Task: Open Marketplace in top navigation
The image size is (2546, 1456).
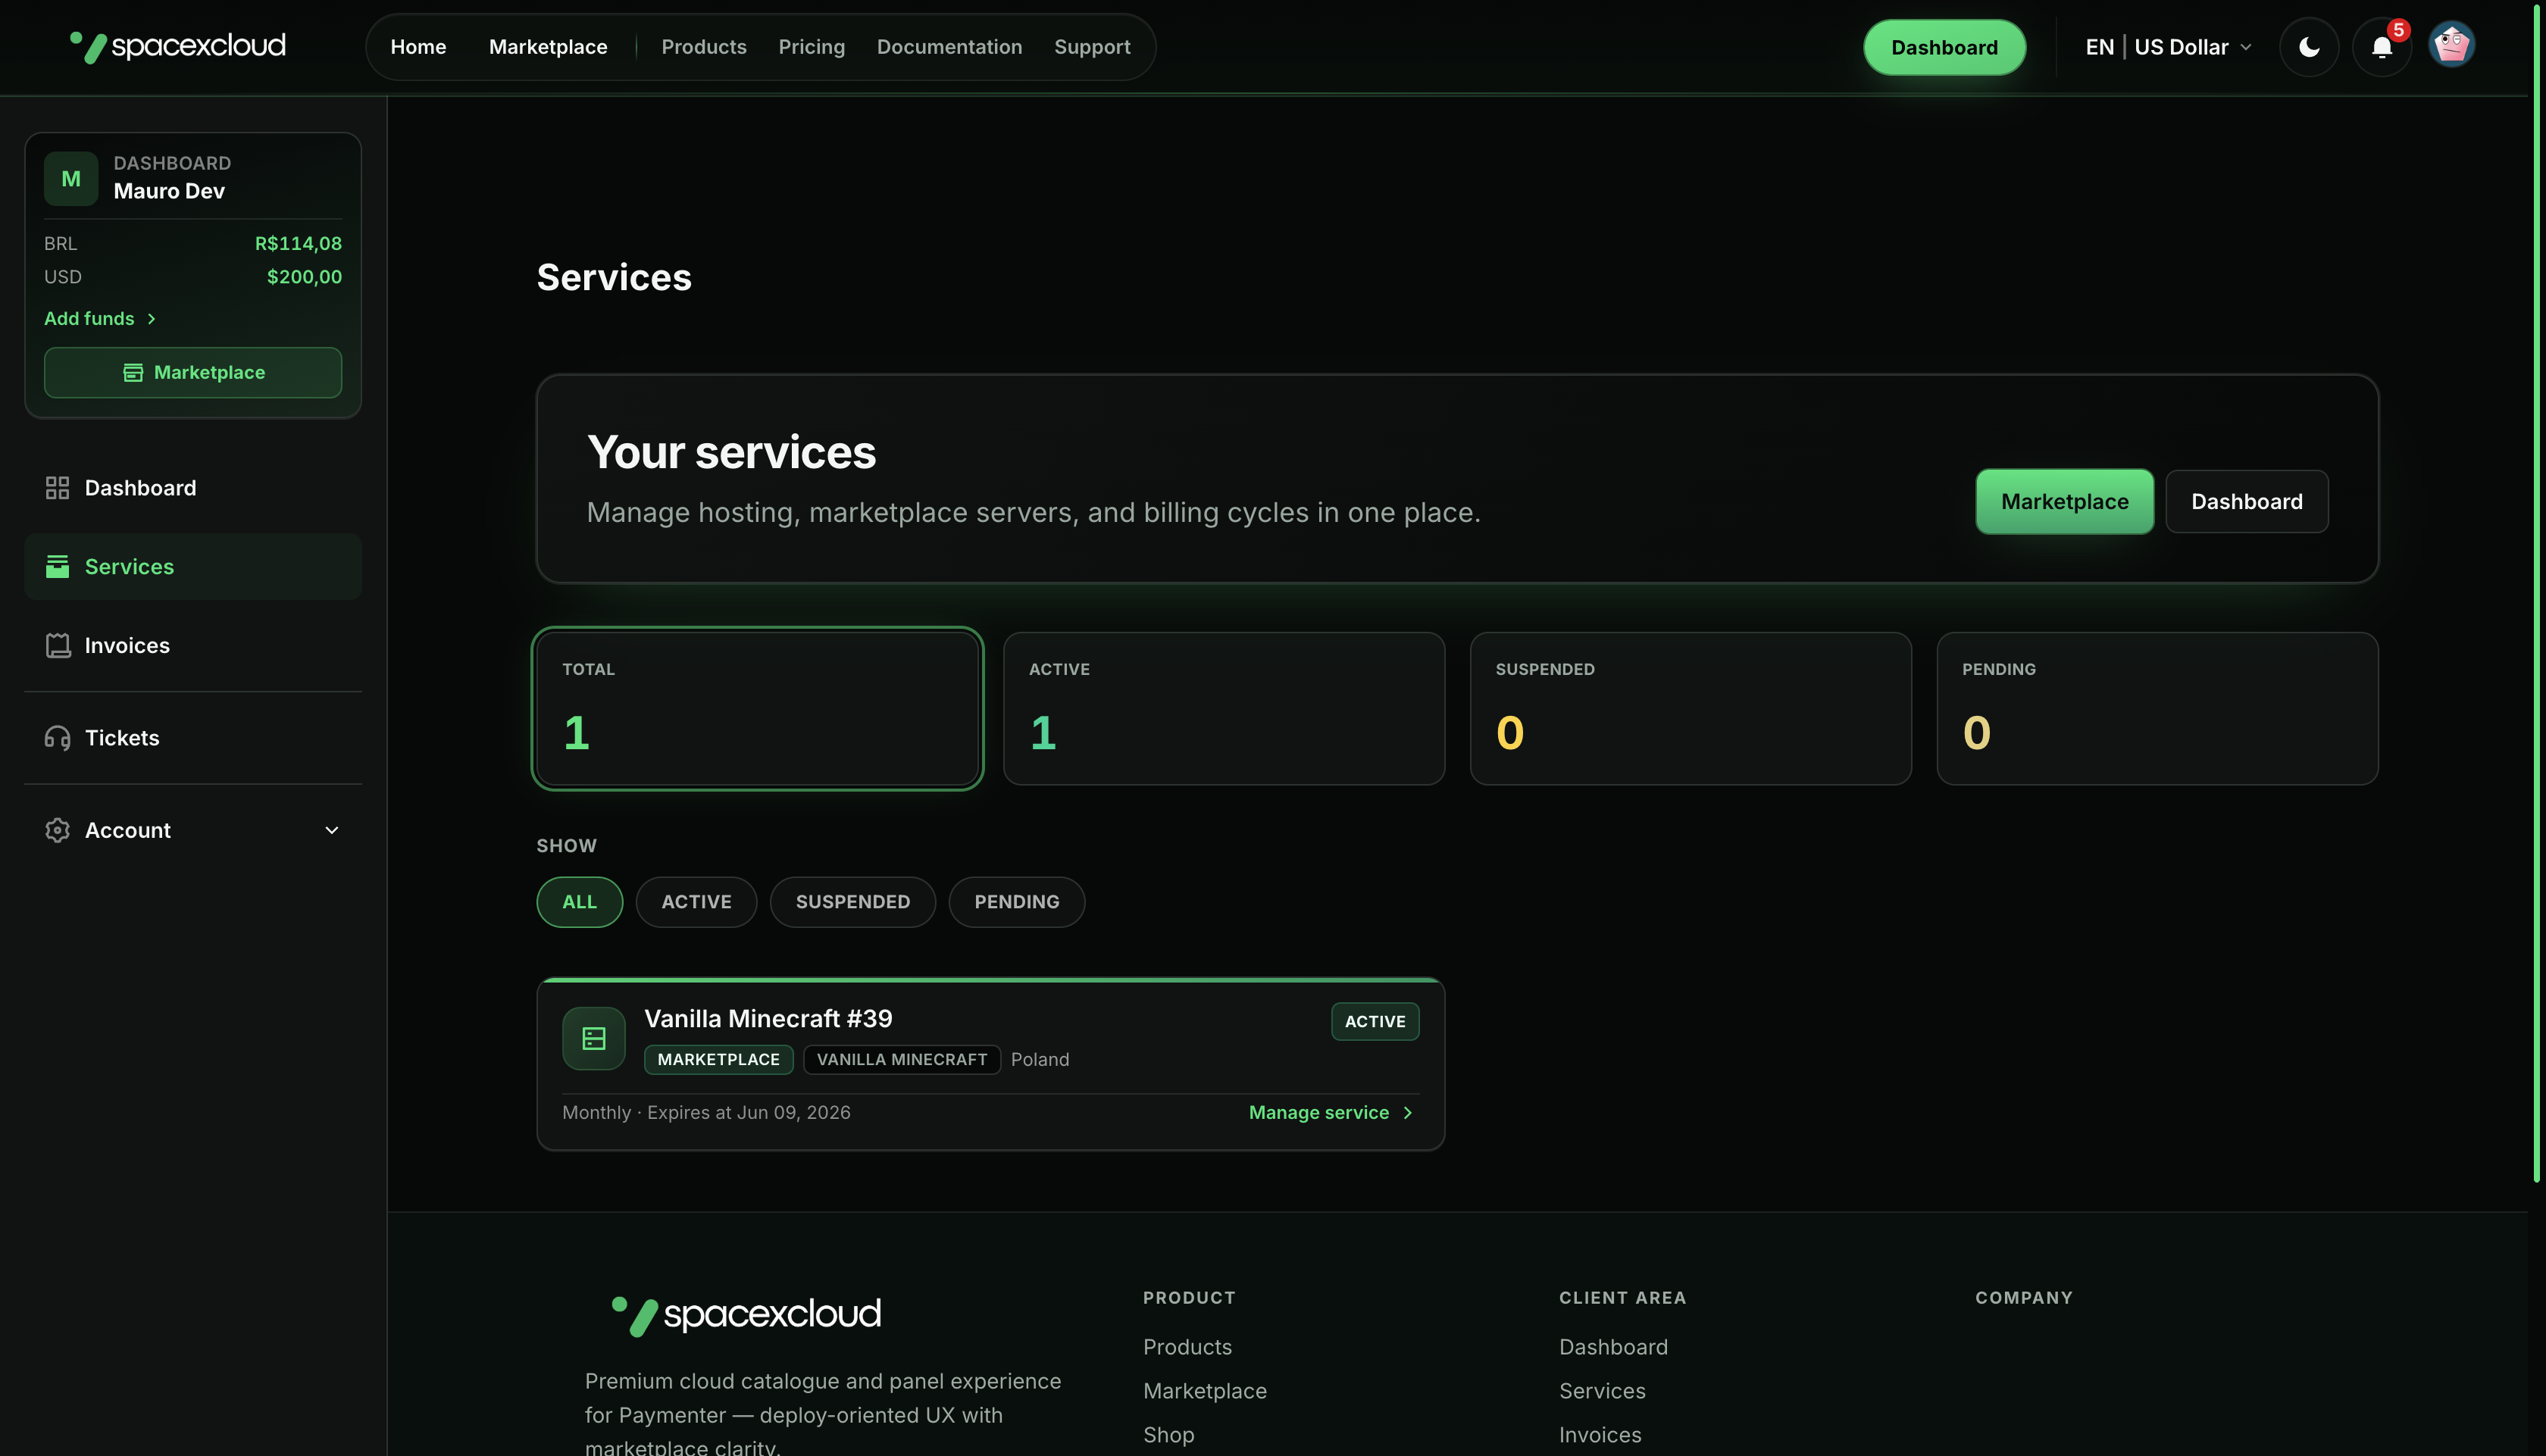Action: coord(548,47)
